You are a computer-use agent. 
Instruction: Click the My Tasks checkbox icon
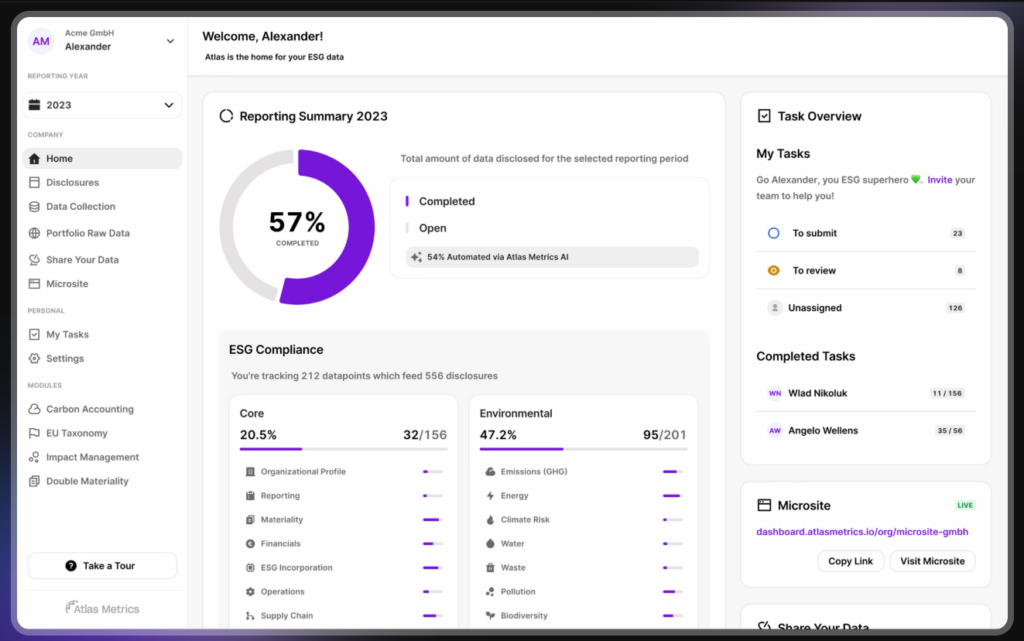(x=35, y=334)
